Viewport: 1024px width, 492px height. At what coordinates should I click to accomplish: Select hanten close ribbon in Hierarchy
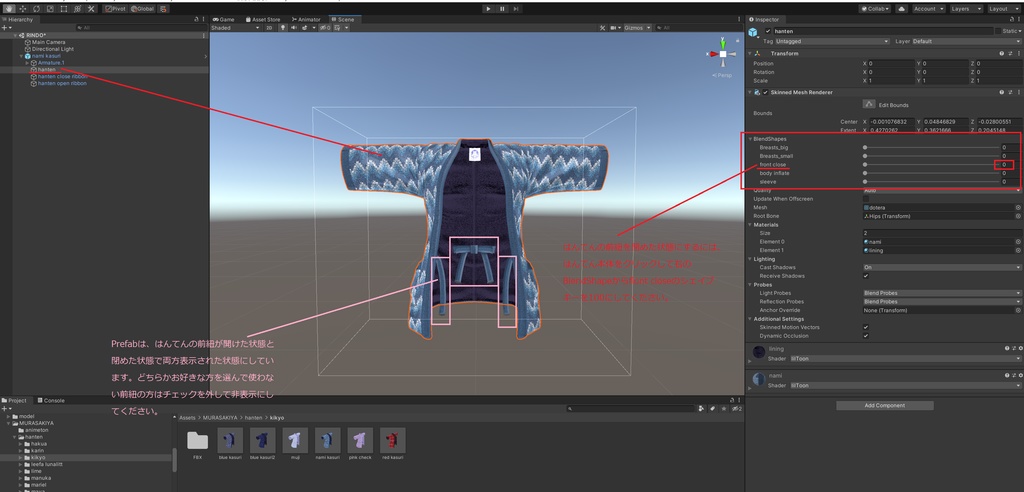click(62, 76)
